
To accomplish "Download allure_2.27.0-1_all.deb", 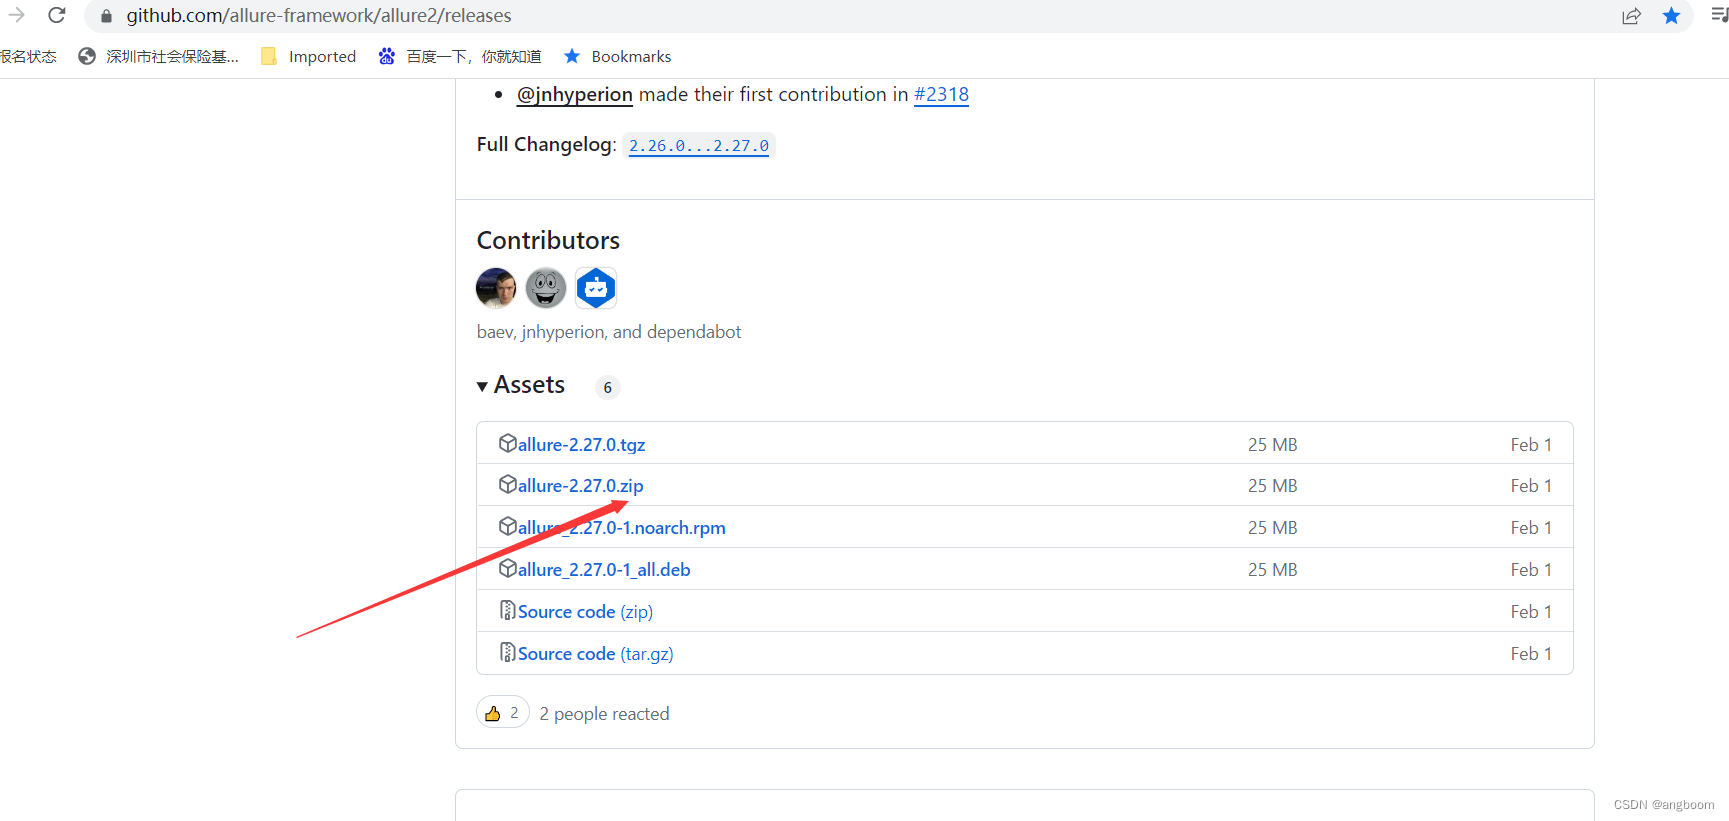I will (x=604, y=569).
